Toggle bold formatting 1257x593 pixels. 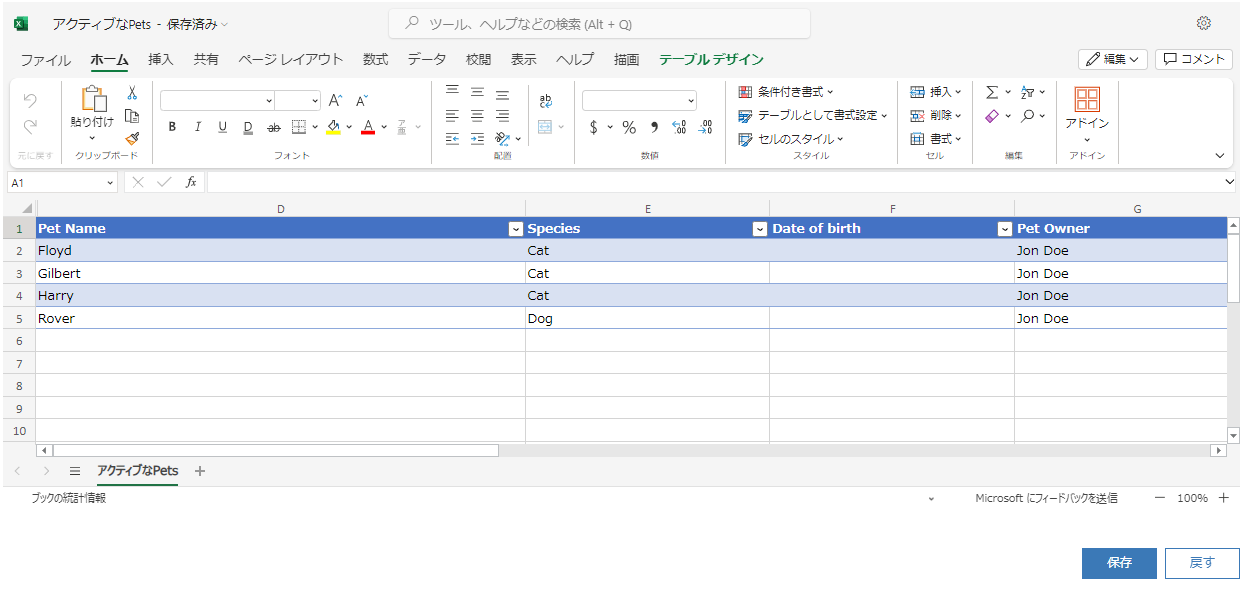(x=172, y=127)
